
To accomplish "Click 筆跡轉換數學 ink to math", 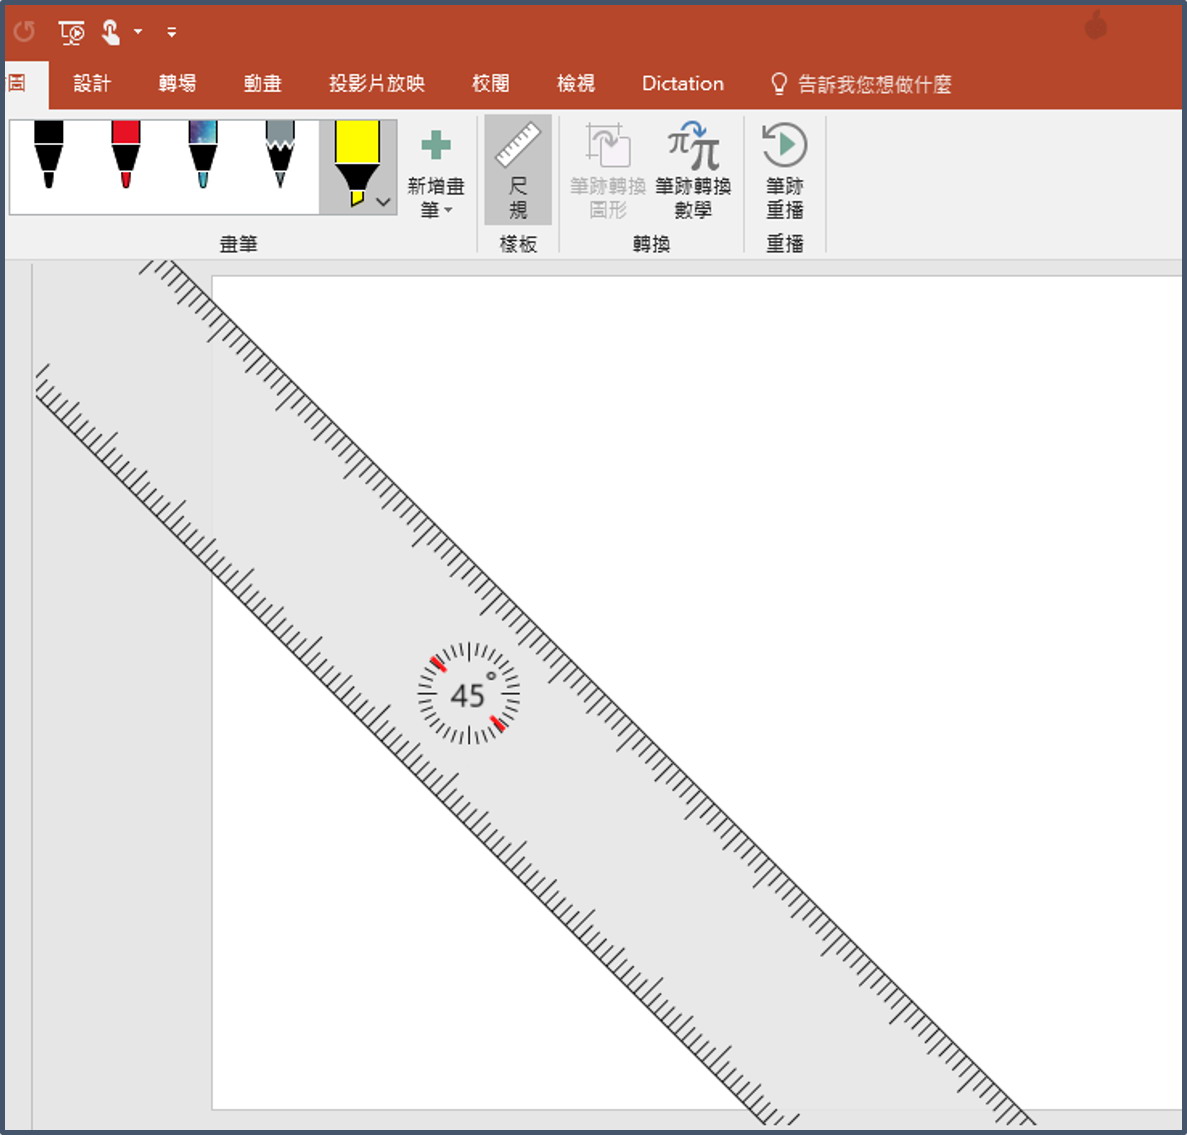I will coord(693,171).
